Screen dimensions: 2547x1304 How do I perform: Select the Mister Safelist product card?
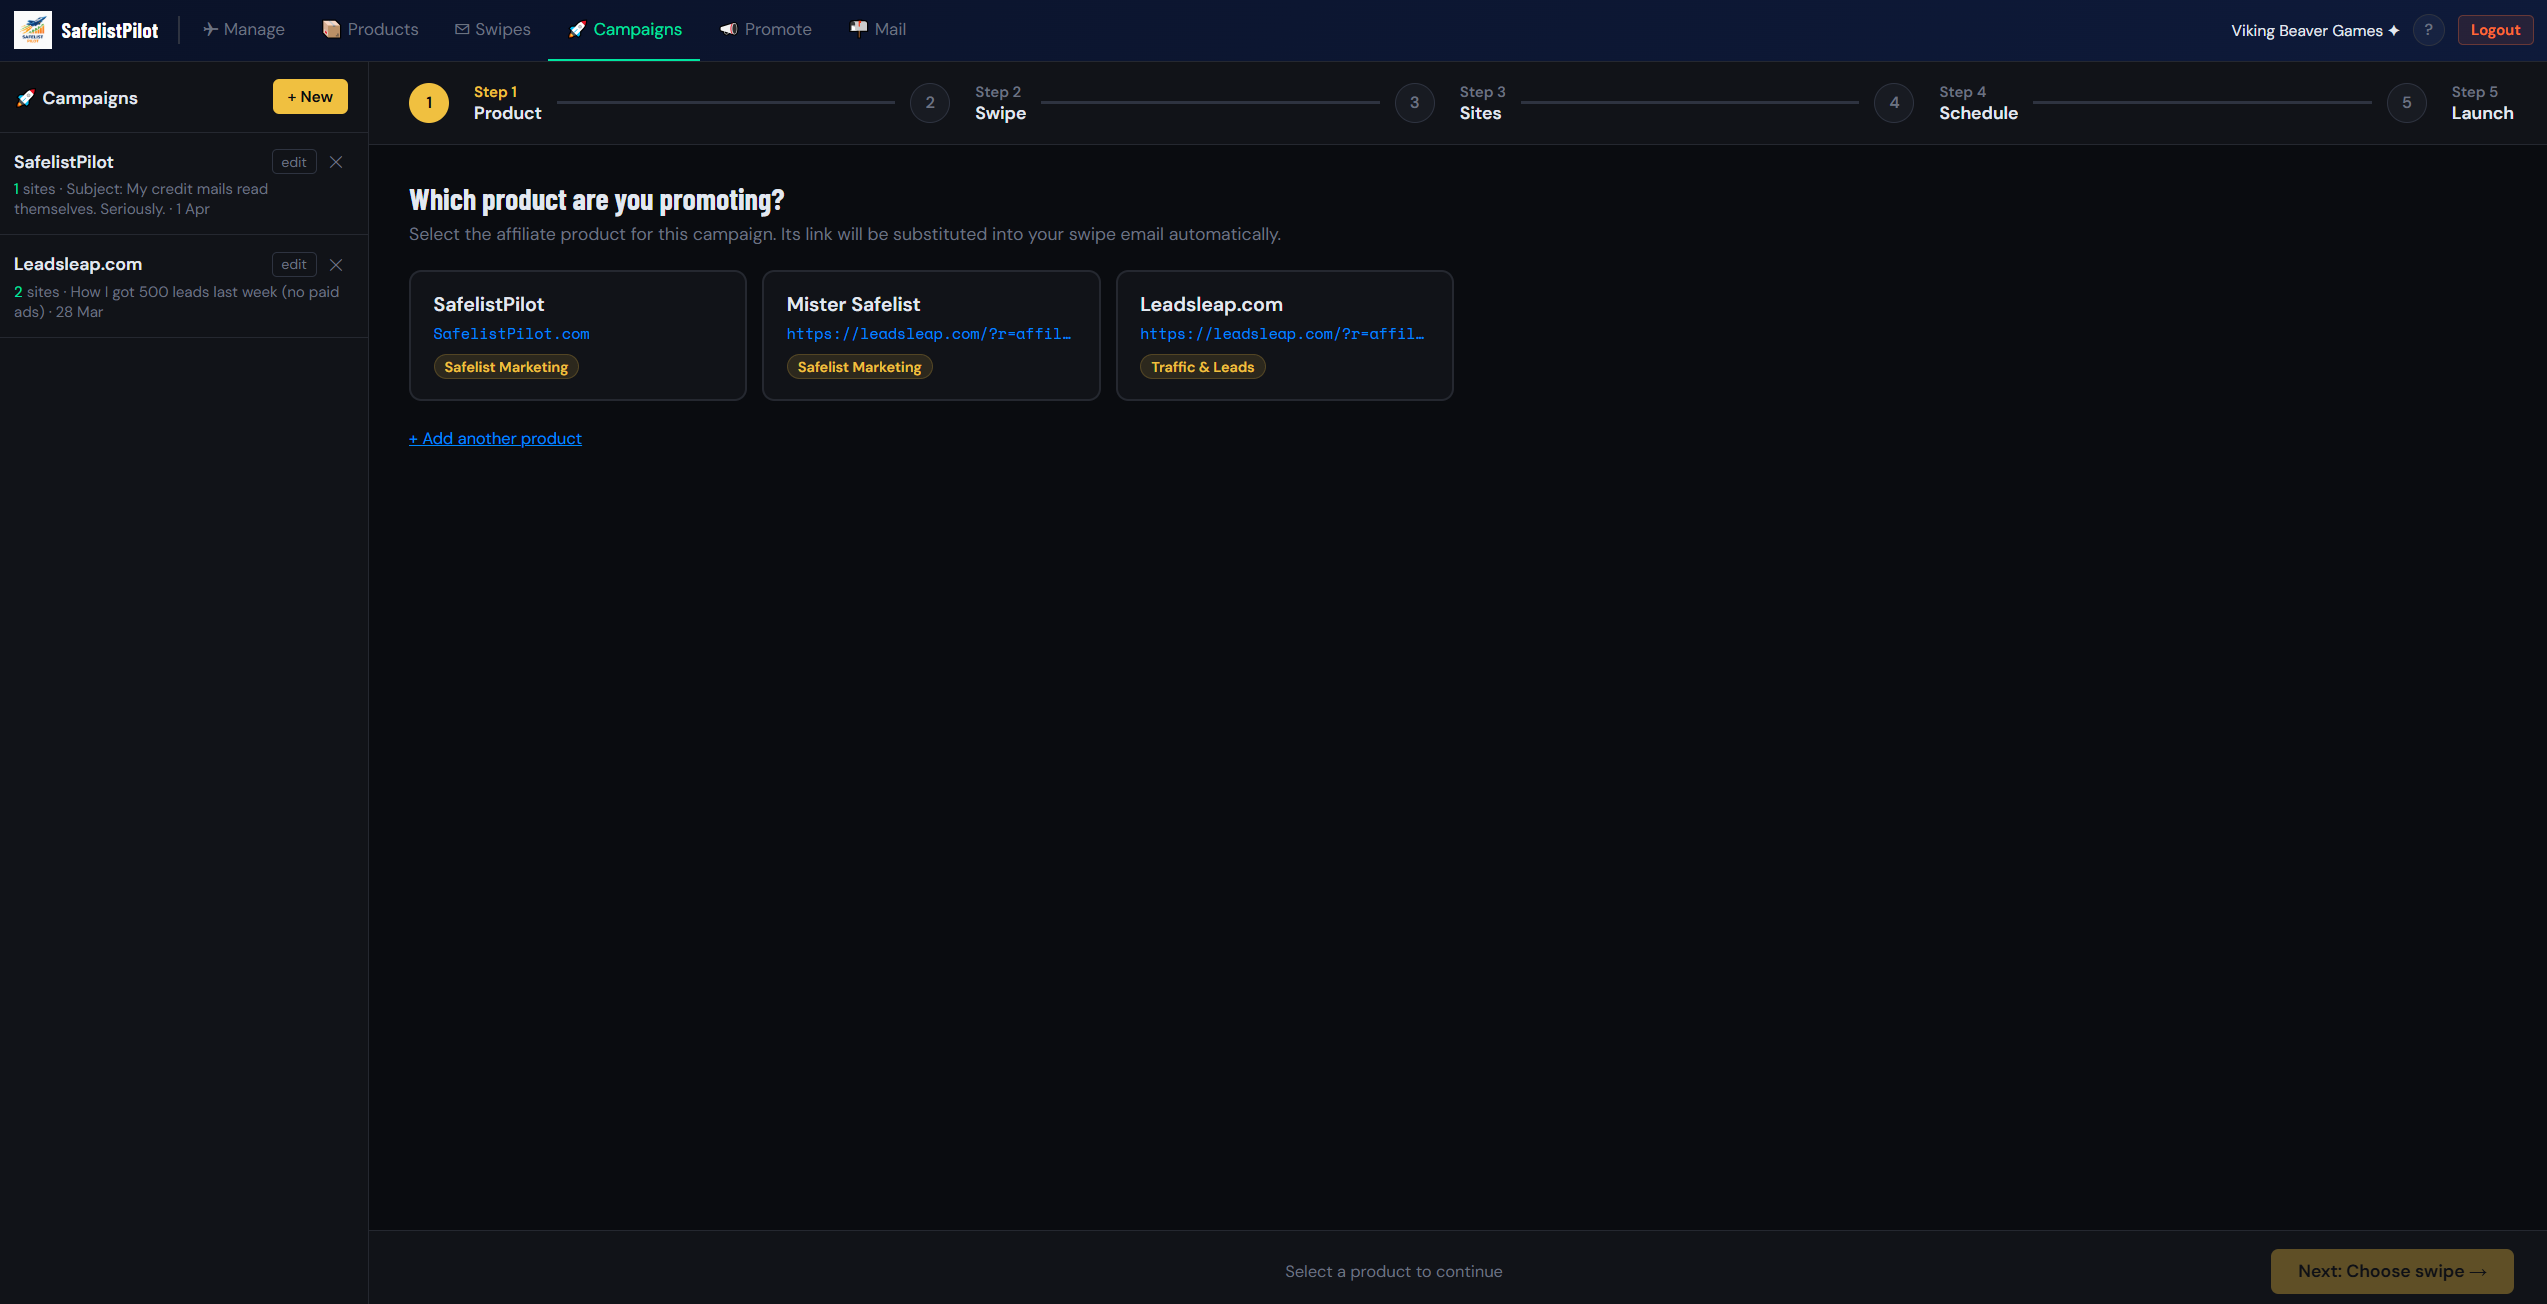930,335
